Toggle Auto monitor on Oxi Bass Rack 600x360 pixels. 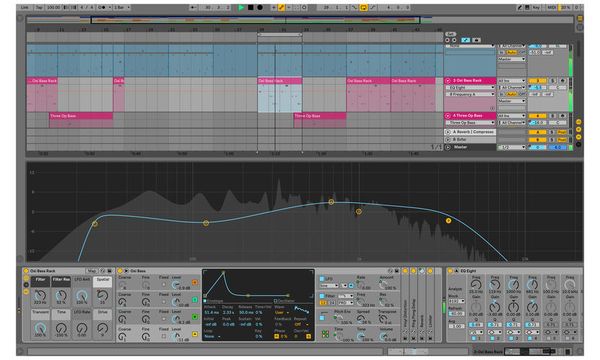512,94
